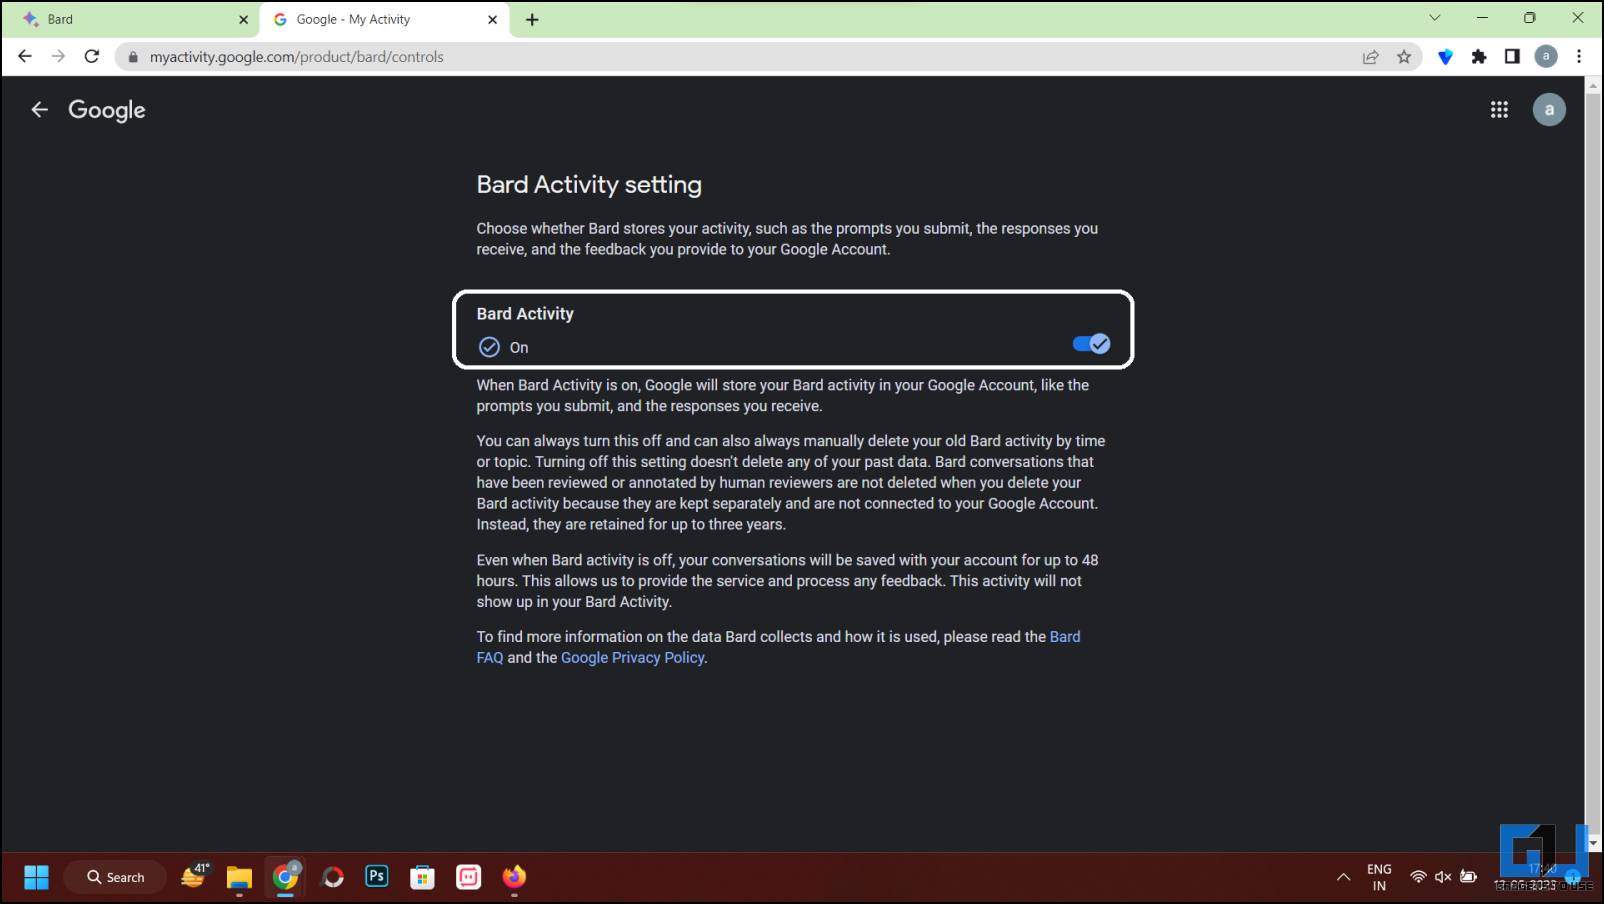Viewport: 1604px width, 904px height.
Task: Open the Windows Start menu
Action: tap(37, 877)
